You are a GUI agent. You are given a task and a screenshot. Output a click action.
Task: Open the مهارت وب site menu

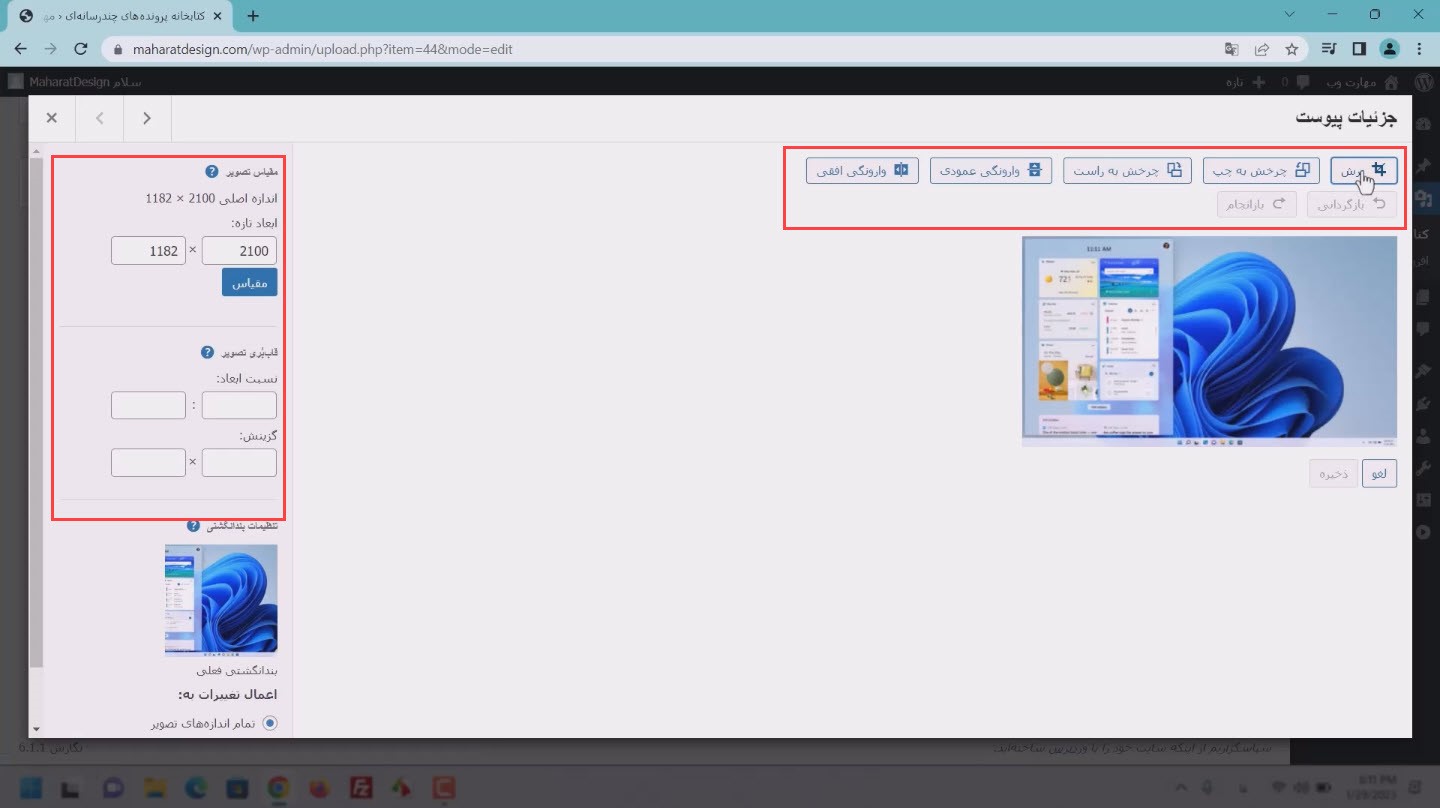coord(1364,82)
